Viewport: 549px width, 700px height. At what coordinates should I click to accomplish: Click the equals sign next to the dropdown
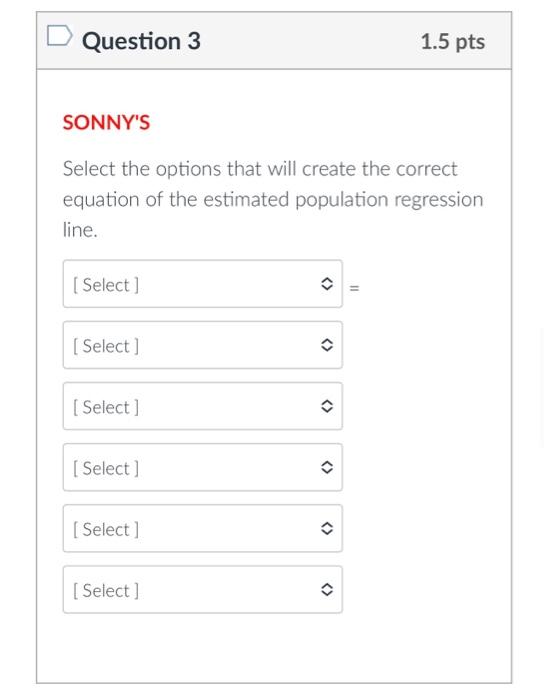(x=354, y=288)
